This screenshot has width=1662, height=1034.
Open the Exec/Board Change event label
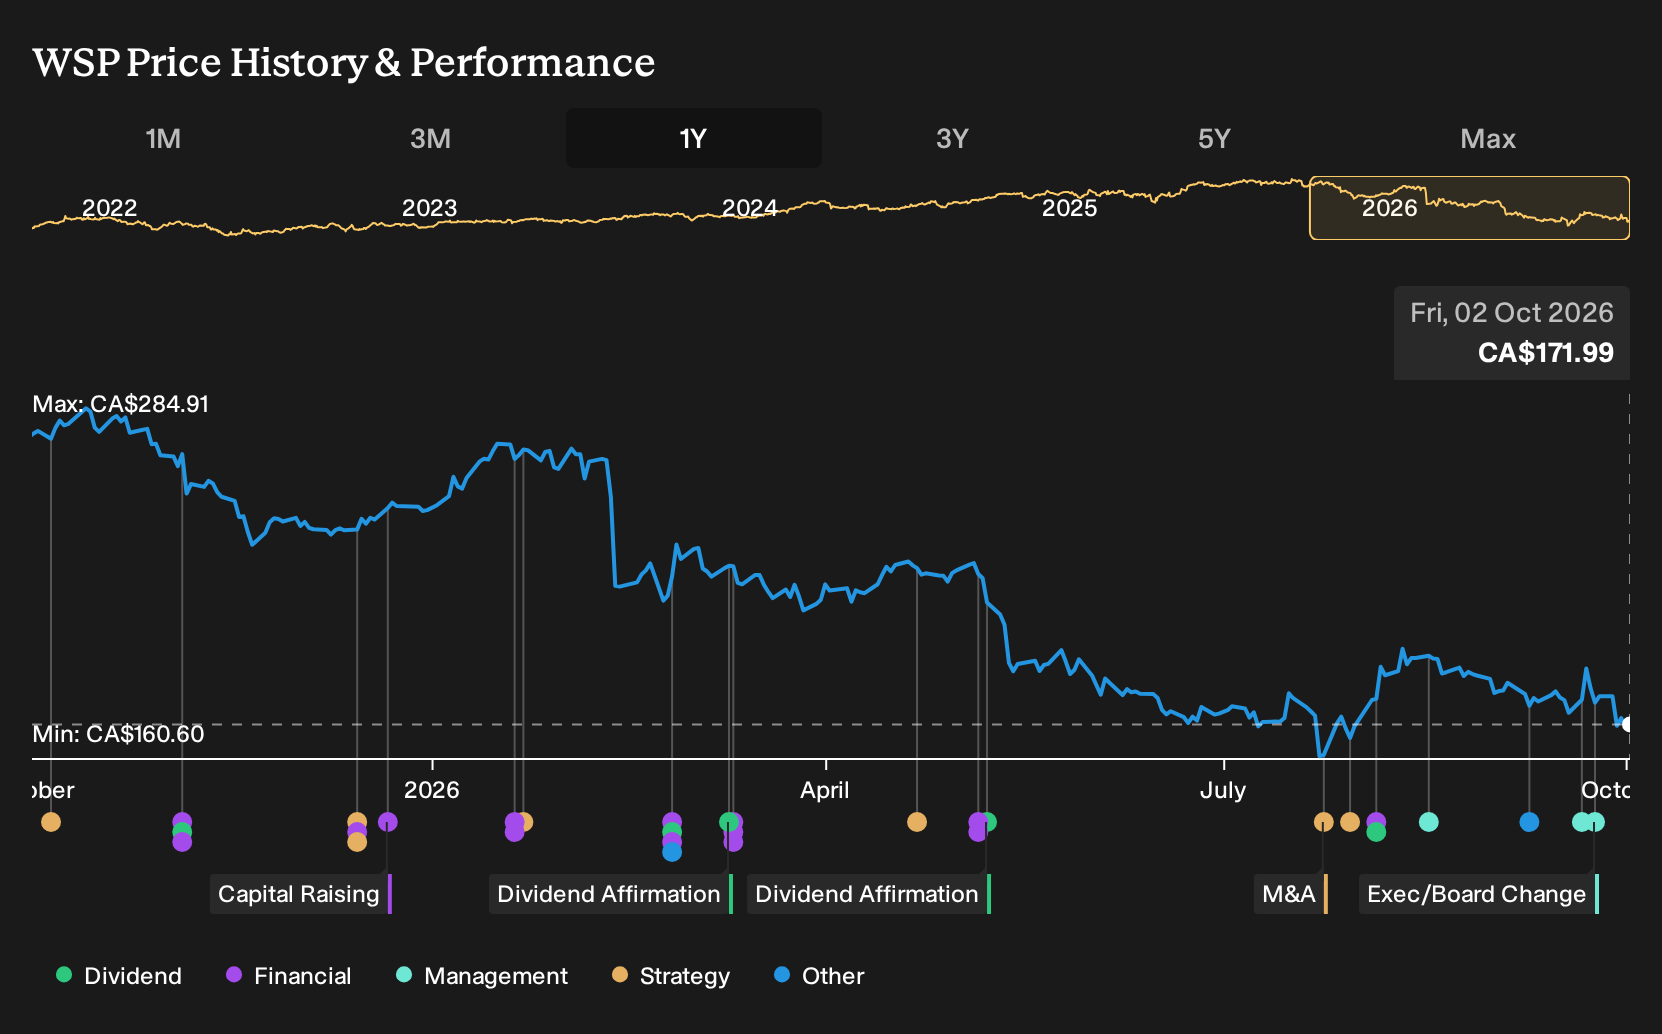1478,894
